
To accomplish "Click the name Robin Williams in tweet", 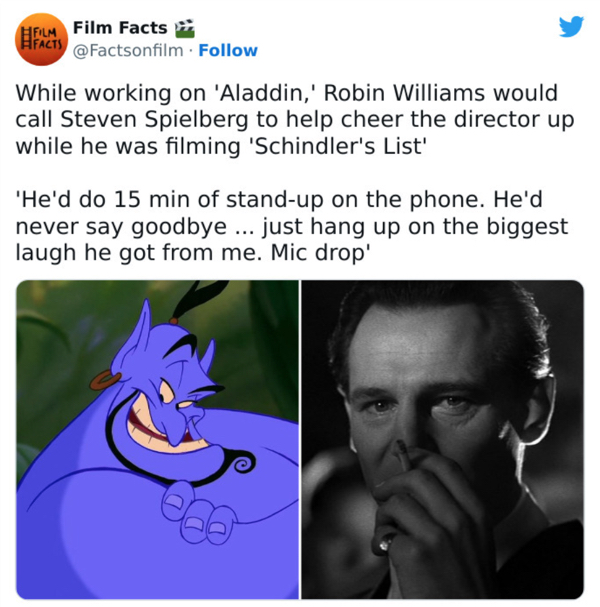I will pyautogui.click(x=404, y=93).
